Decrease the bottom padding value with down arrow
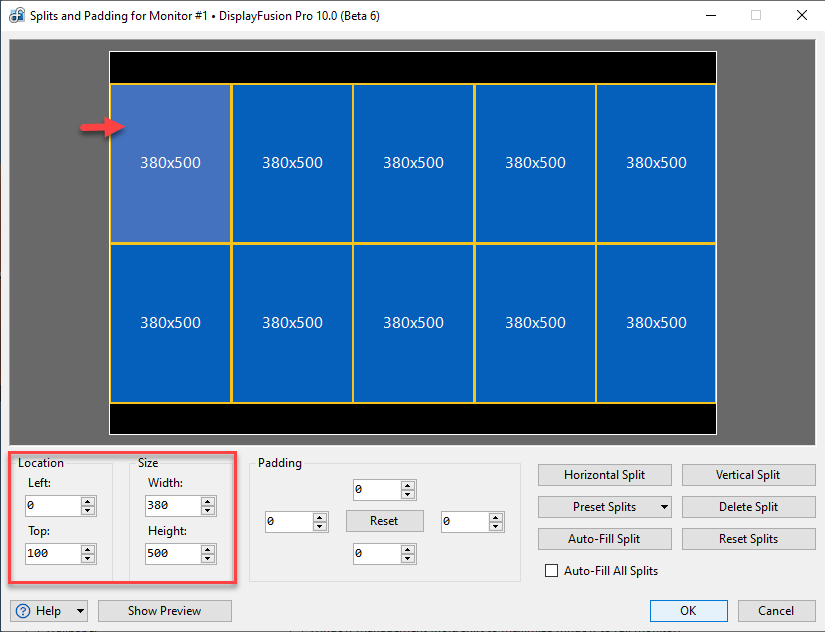The image size is (825, 632). coord(407,558)
